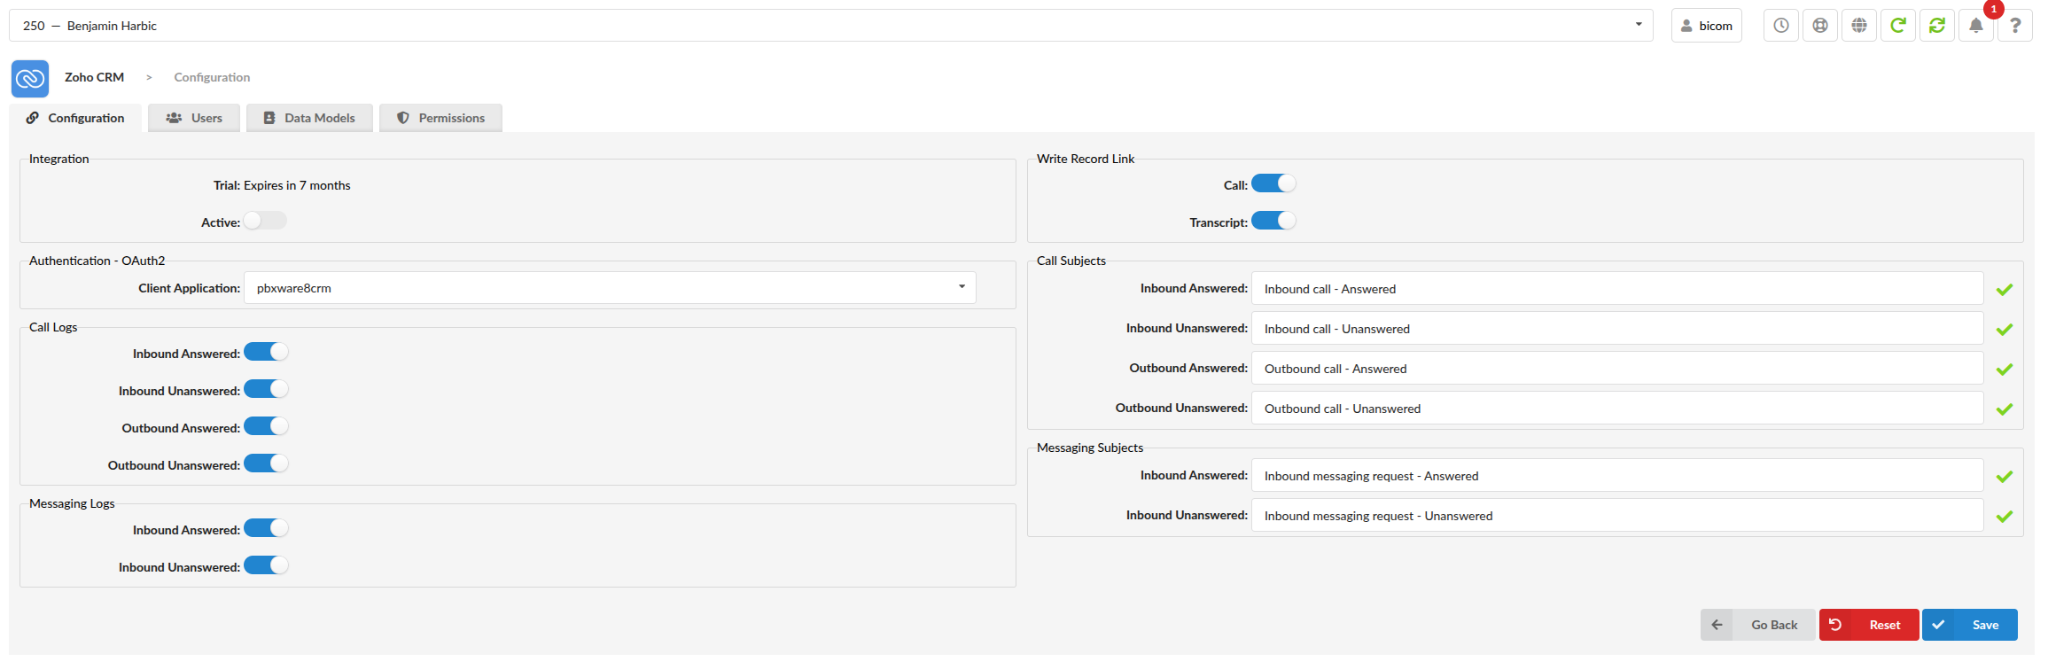
Task: Turn off Messaging Logs Inbound Answered toggle
Action: (266, 529)
